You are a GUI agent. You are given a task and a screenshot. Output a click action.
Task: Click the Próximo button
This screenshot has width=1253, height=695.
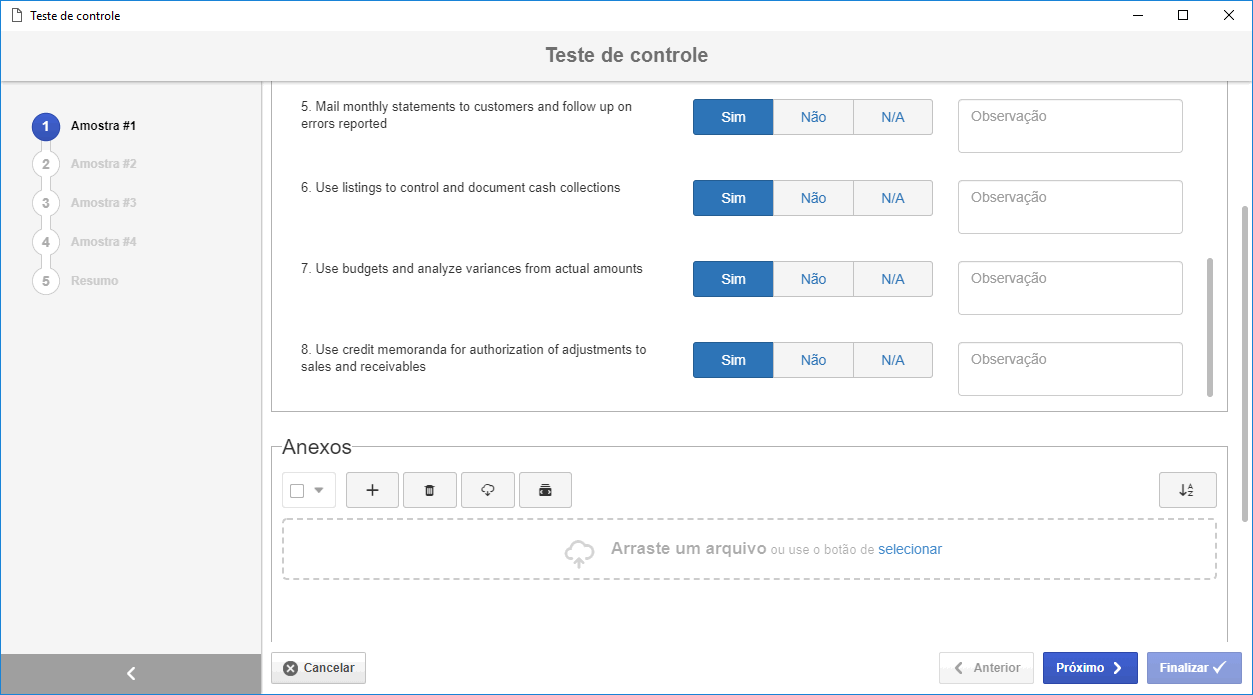1090,668
